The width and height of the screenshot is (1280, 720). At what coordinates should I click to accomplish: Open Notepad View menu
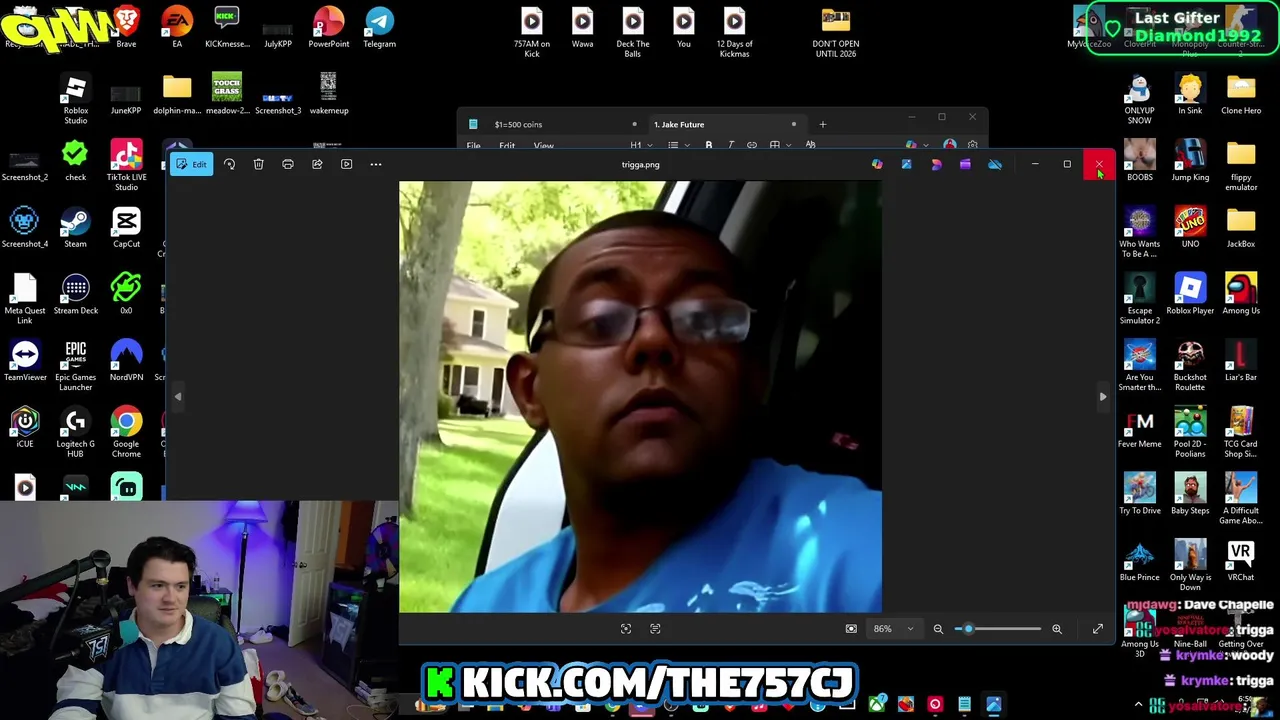click(x=543, y=146)
